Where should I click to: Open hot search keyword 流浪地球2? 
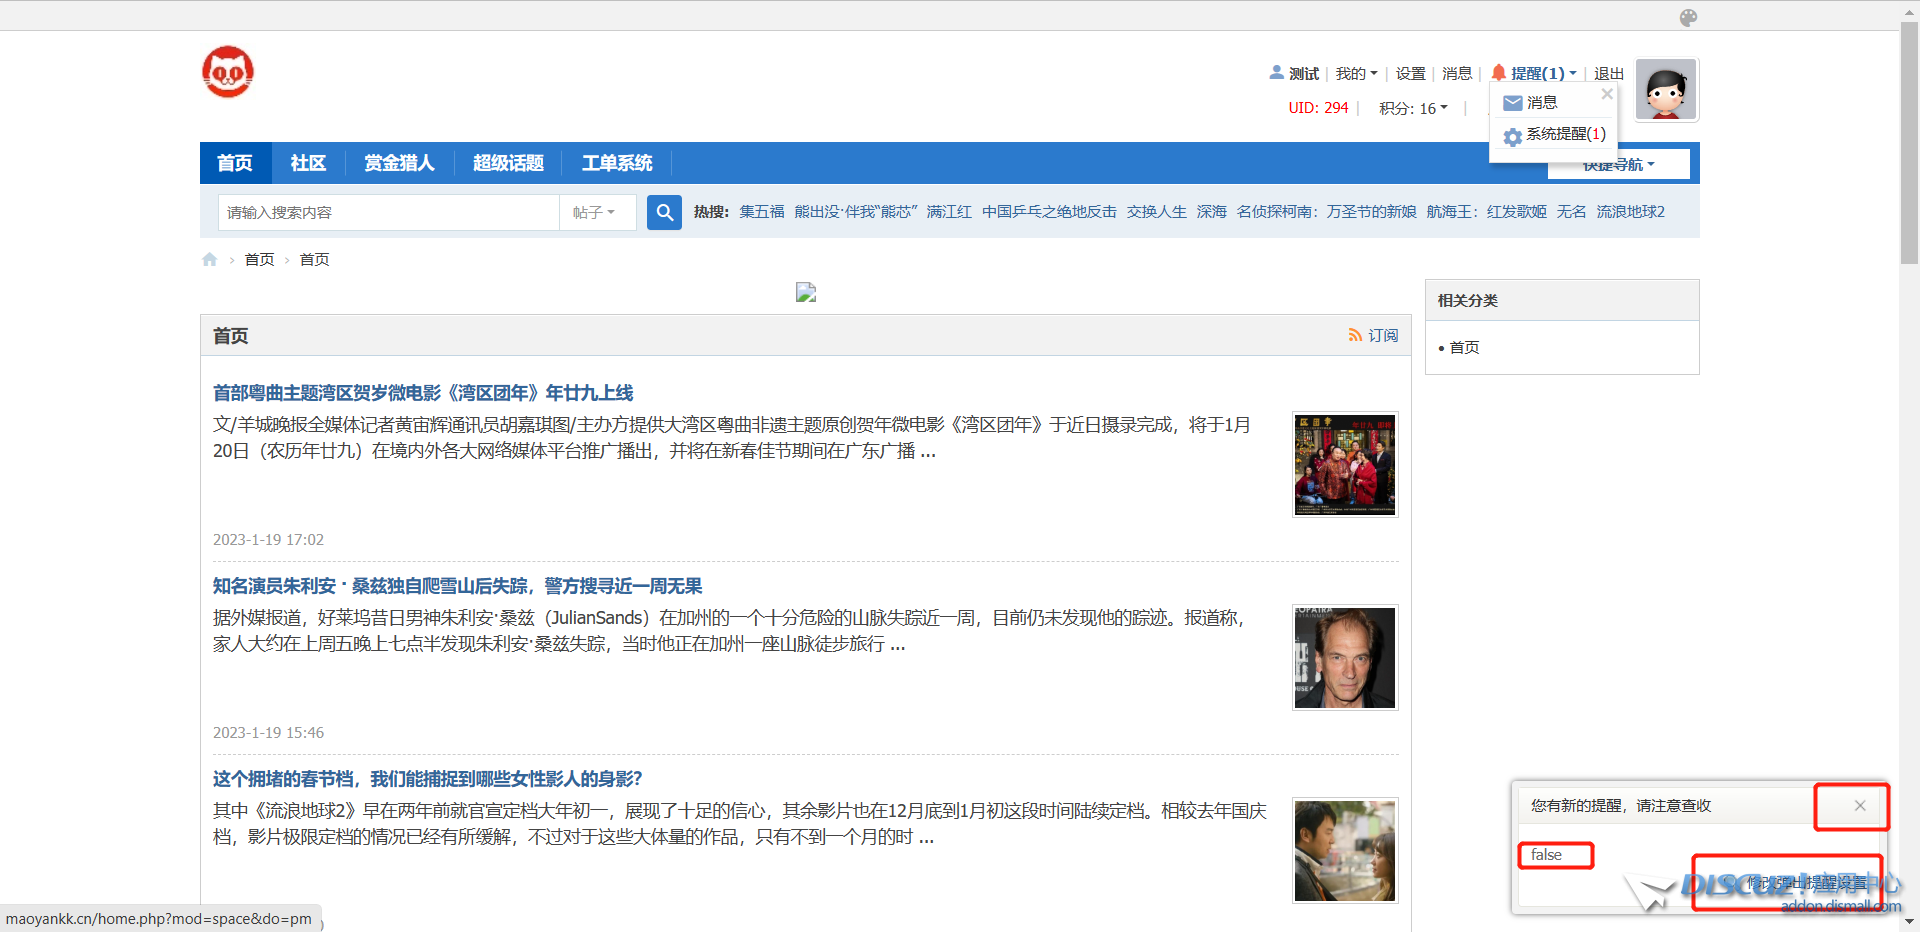click(1630, 211)
